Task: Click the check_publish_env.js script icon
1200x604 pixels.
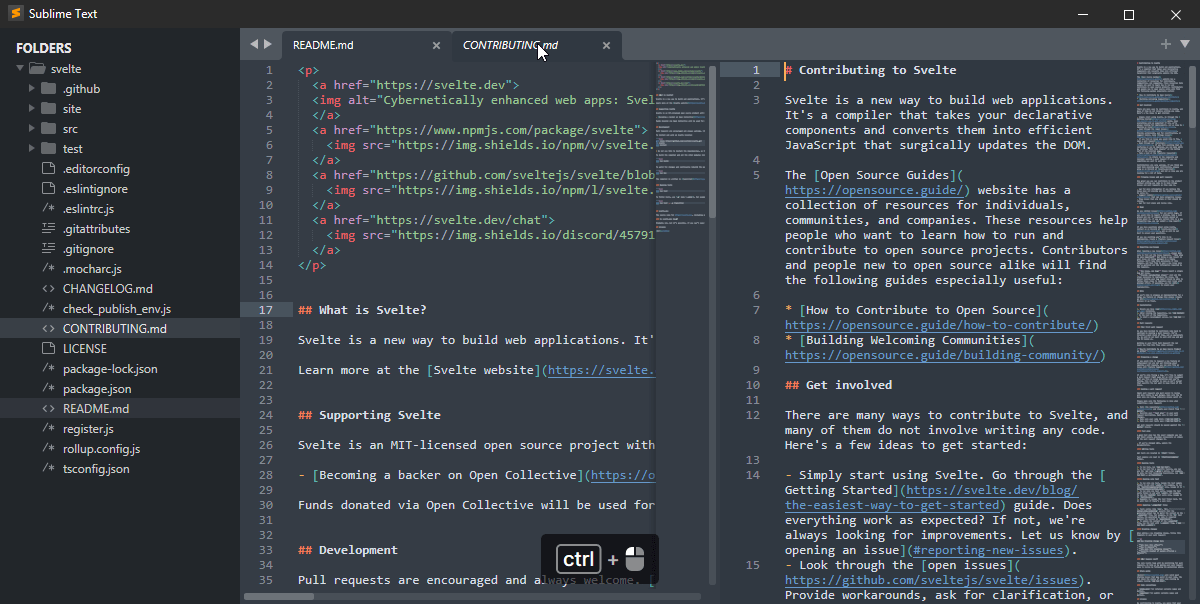Action: pyautogui.click(x=48, y=309)
